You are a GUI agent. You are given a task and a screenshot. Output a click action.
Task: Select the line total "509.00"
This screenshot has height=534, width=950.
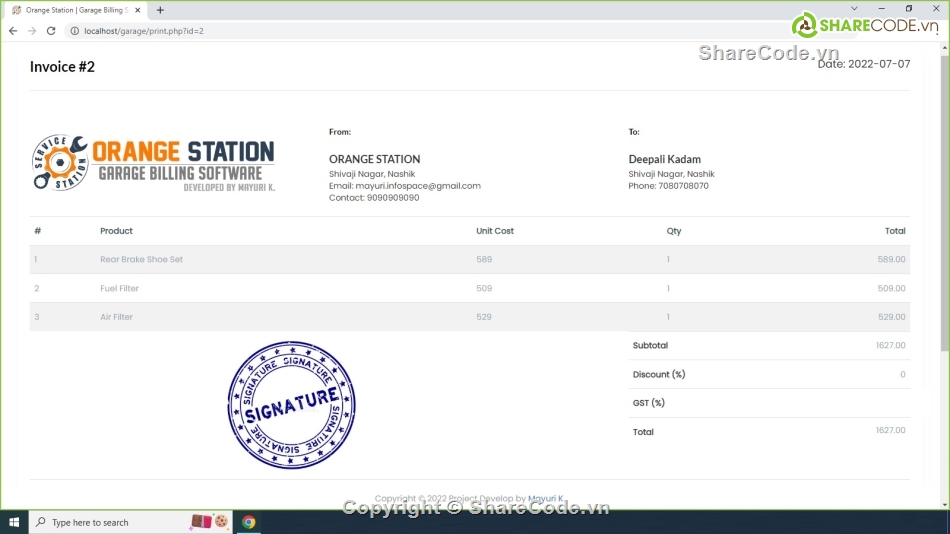point(891,289)
